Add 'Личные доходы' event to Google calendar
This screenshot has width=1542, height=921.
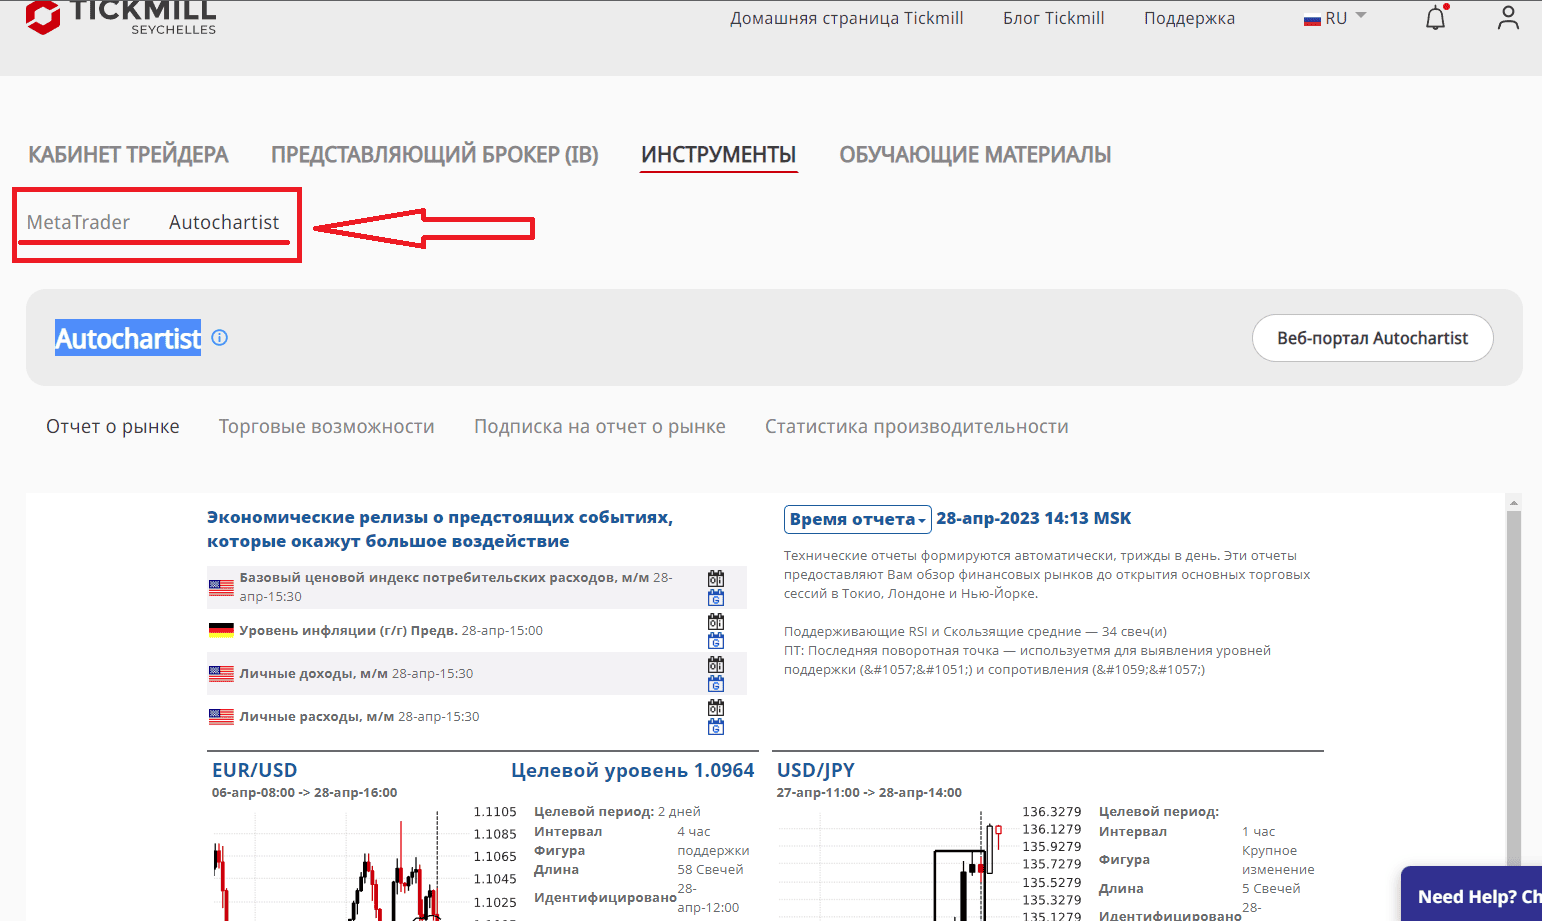(716, 683)
